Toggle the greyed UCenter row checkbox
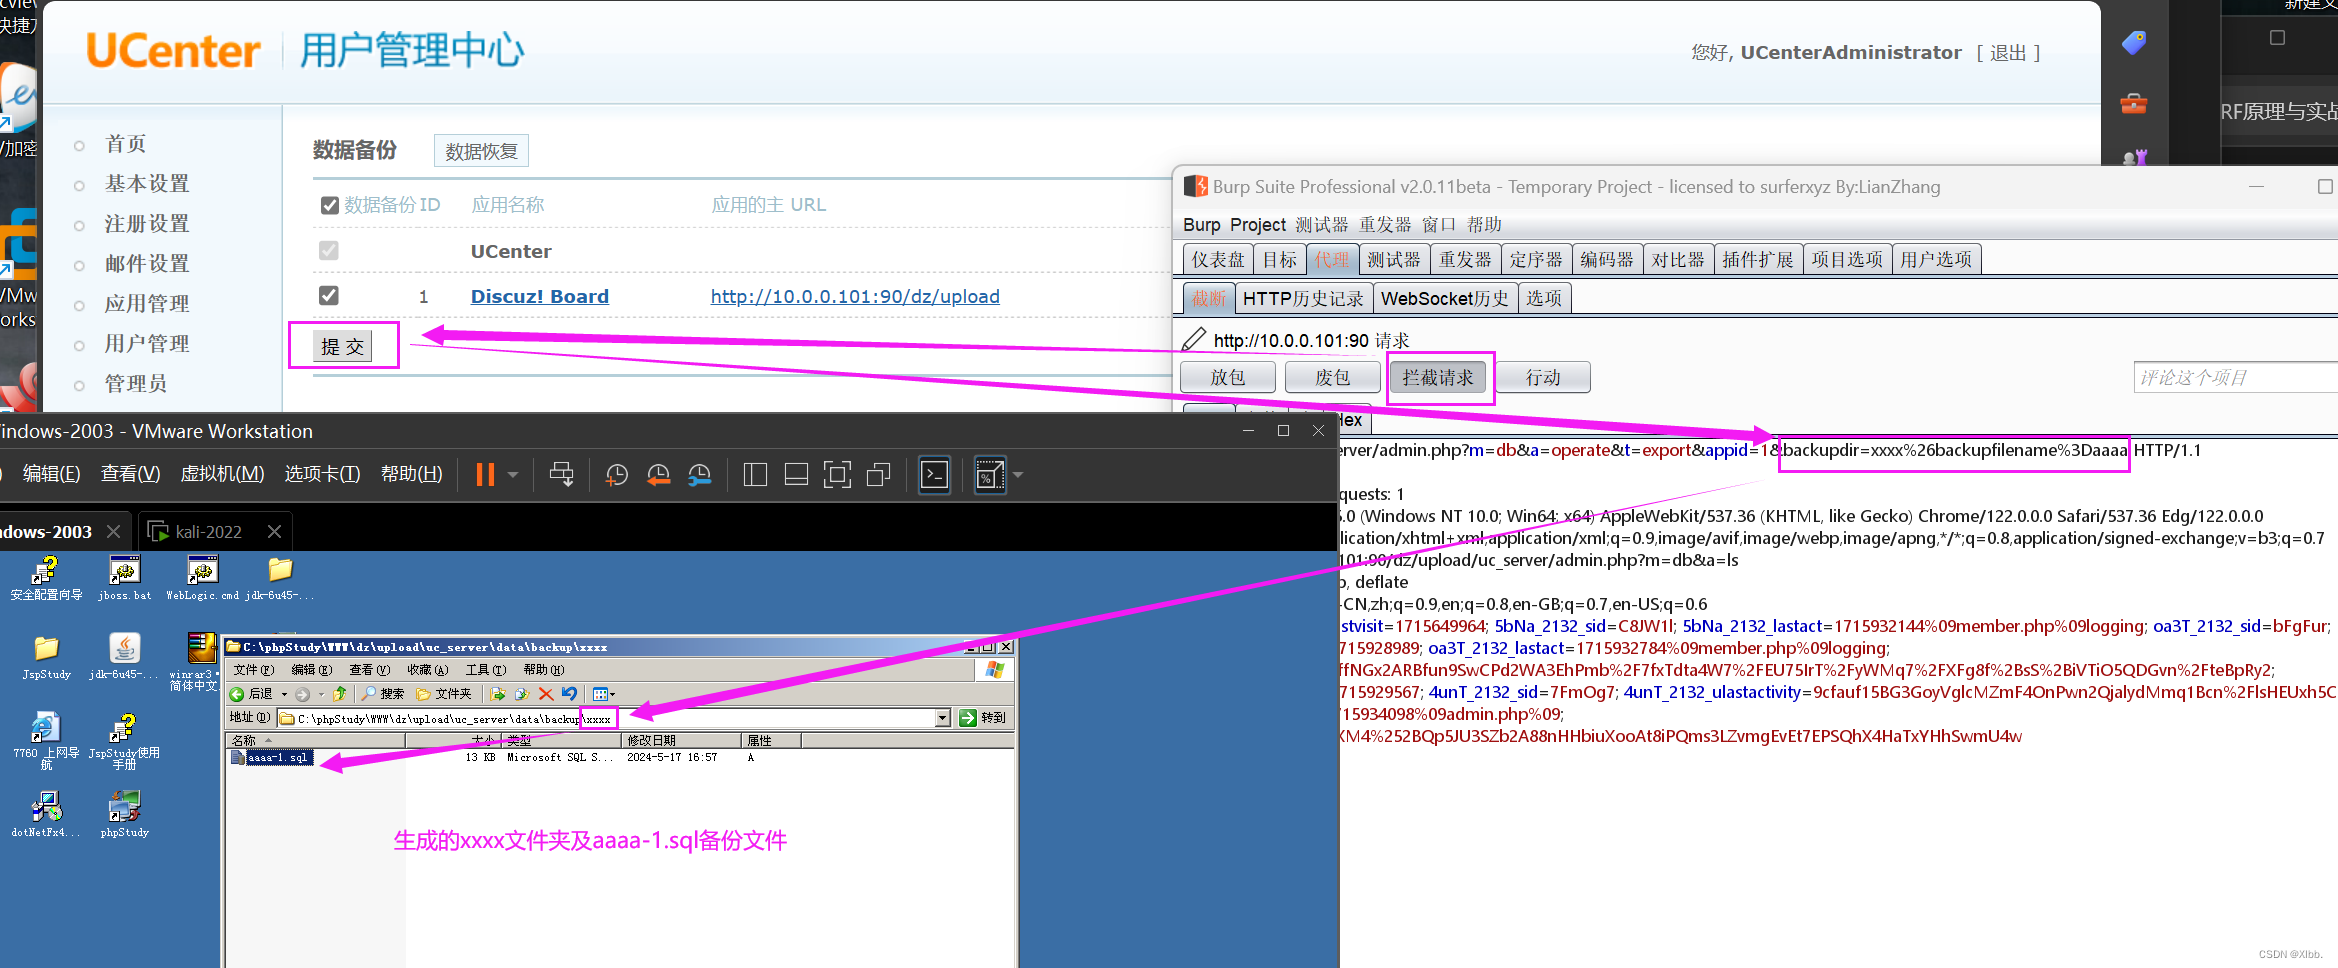2338x968 pixels. [x=329, y=250]
